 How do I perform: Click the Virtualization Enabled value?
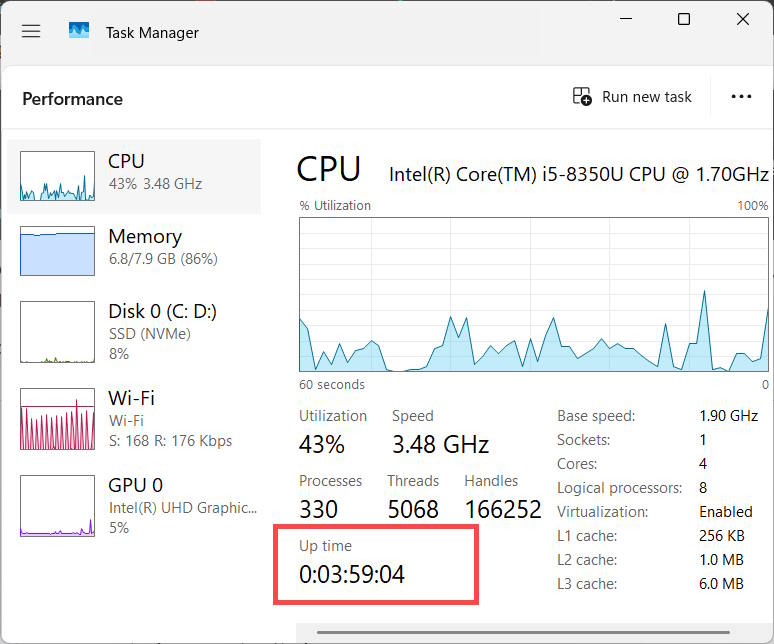pyautogui.click(x=726, y=512)
